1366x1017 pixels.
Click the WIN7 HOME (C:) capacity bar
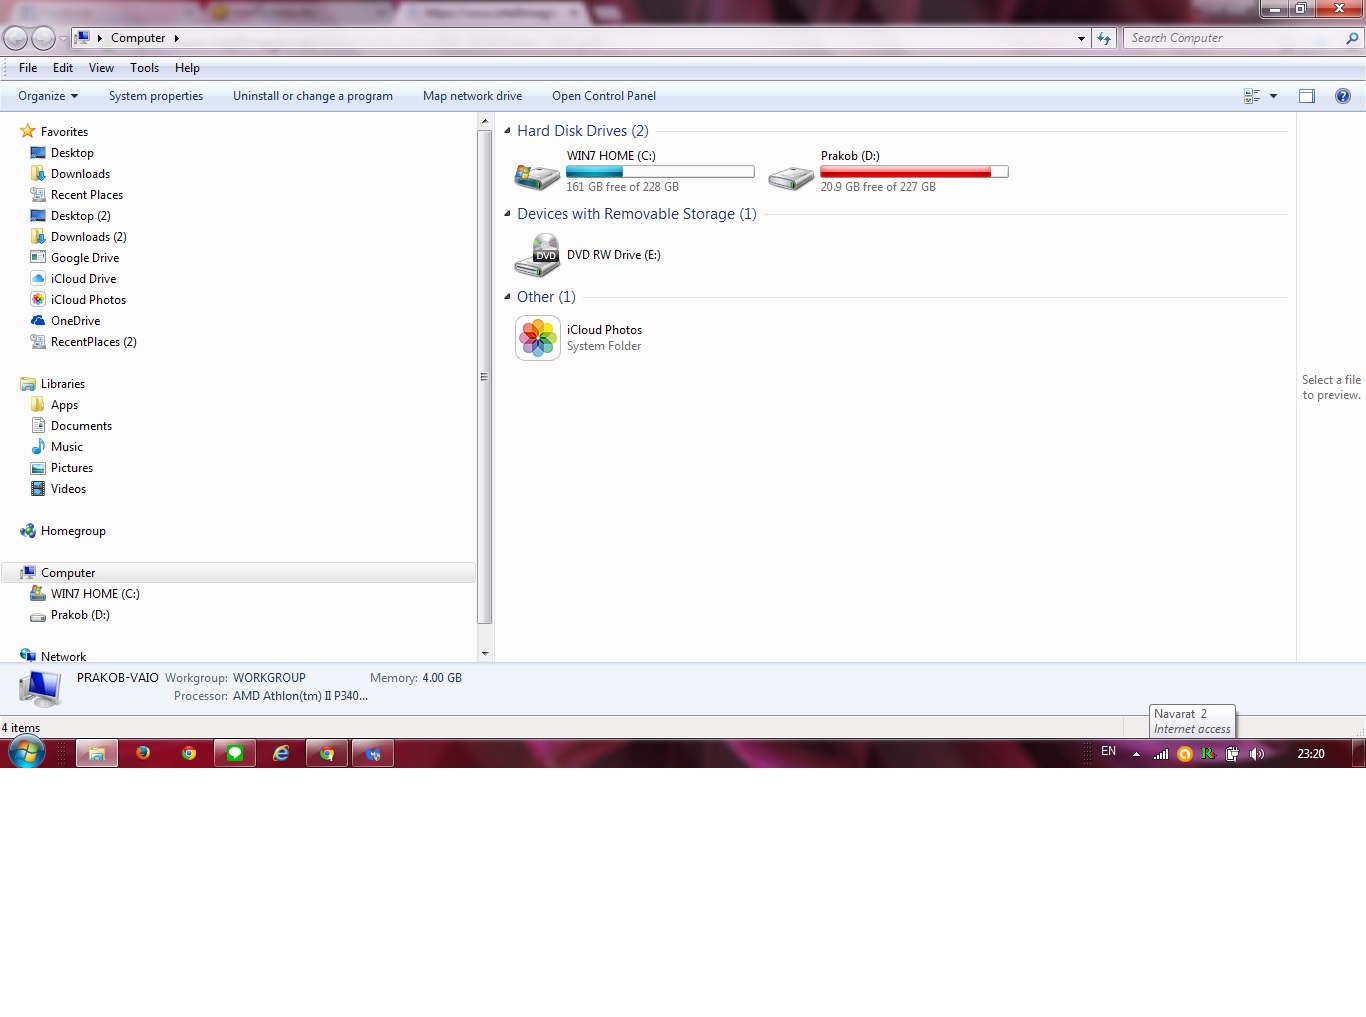pos(660,172)
